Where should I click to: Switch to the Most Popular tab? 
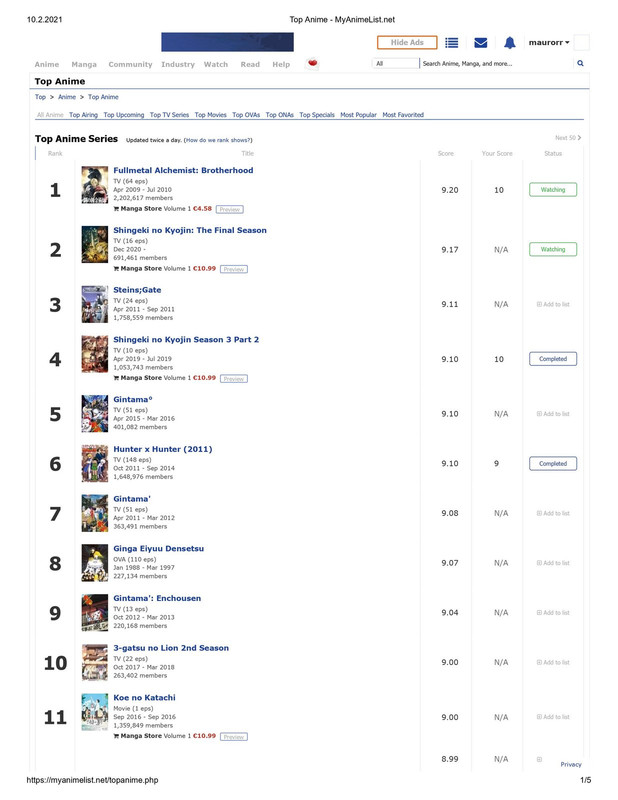[x=358, y=115]
